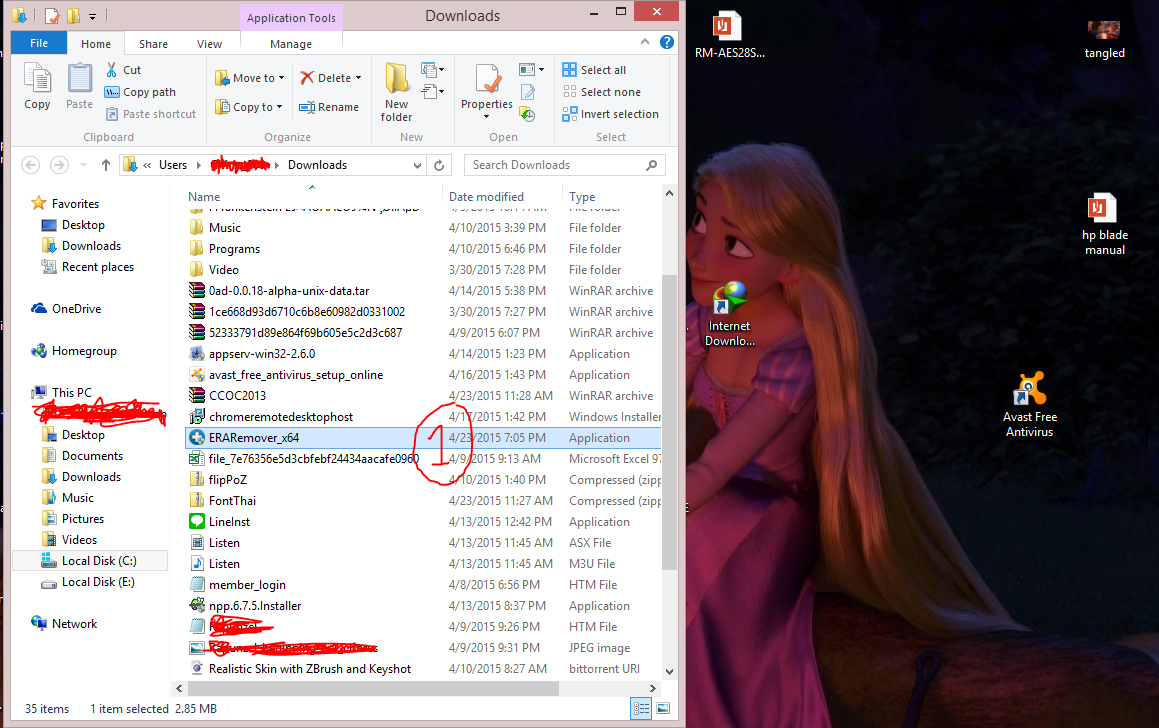
Task: Click Invert selection in the ribbon
Action: [611, 114]
